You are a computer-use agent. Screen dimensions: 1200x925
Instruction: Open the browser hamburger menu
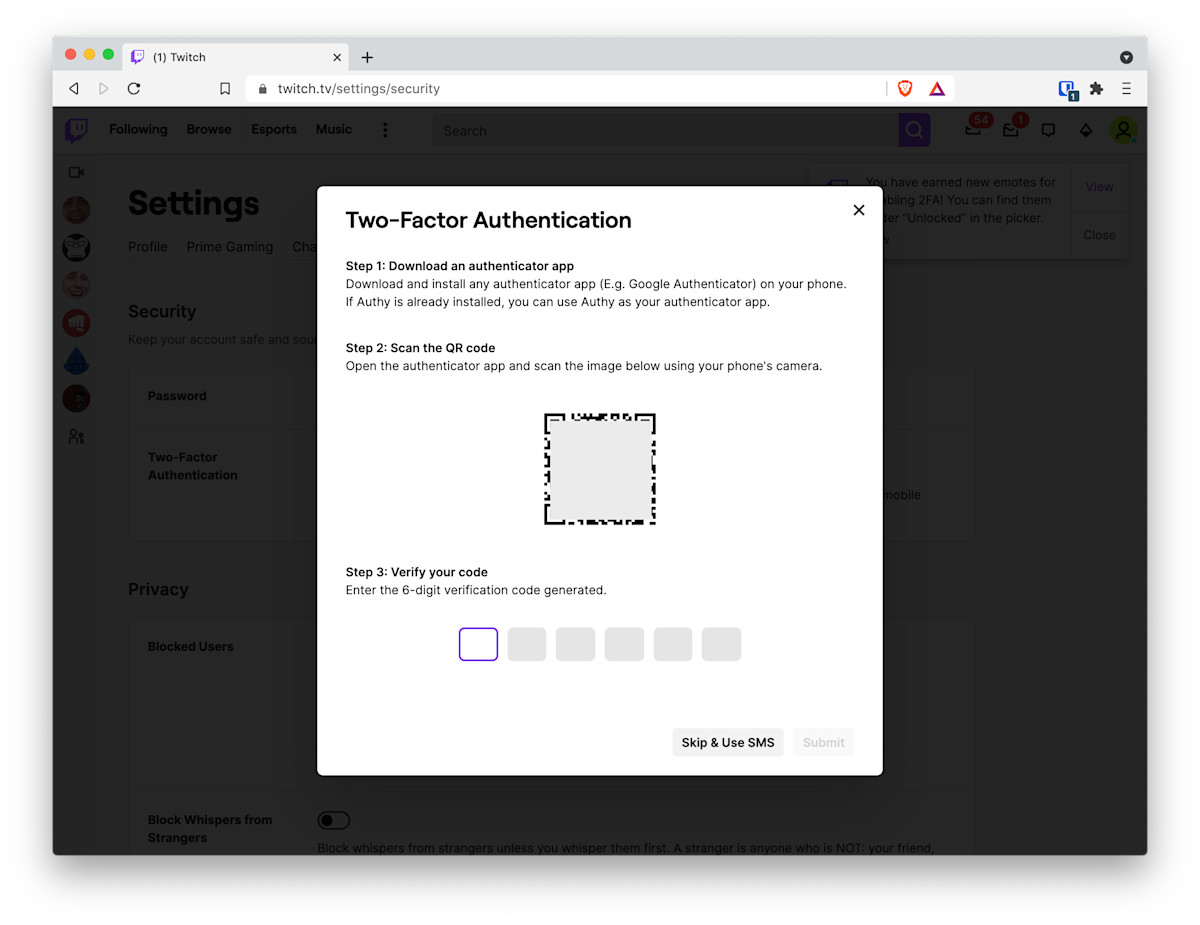point(1126,89)
